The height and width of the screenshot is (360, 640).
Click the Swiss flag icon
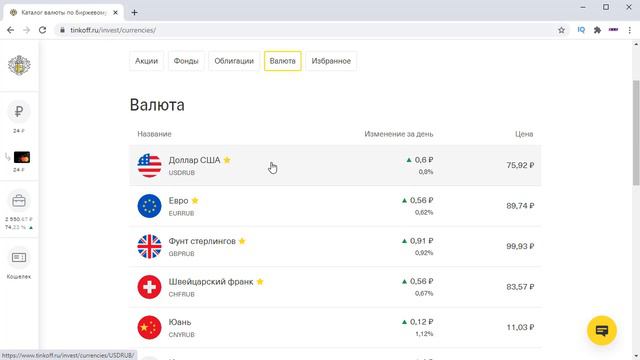[149, 287]
